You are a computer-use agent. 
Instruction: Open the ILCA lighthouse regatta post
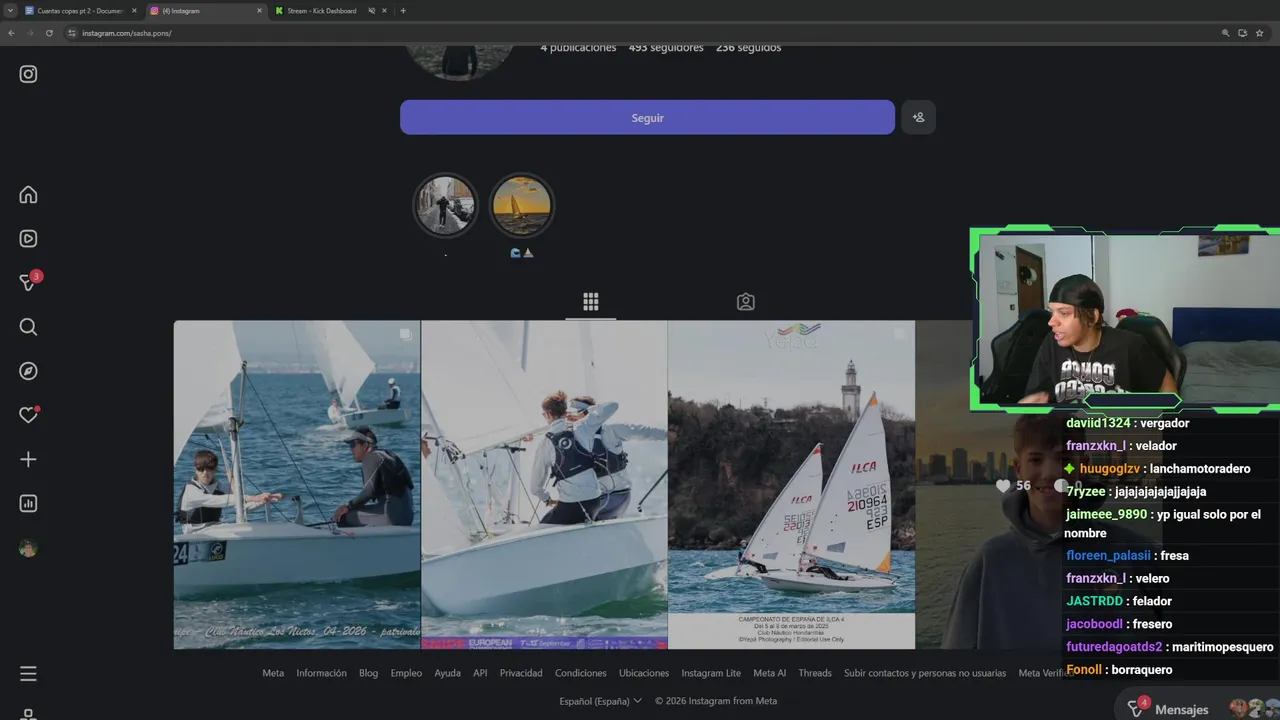click(791, 485)
